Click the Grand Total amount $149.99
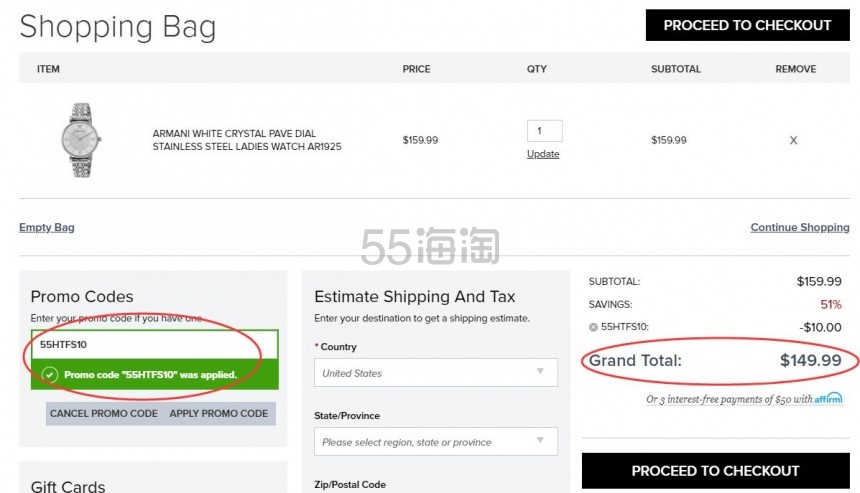 point(811,360)
